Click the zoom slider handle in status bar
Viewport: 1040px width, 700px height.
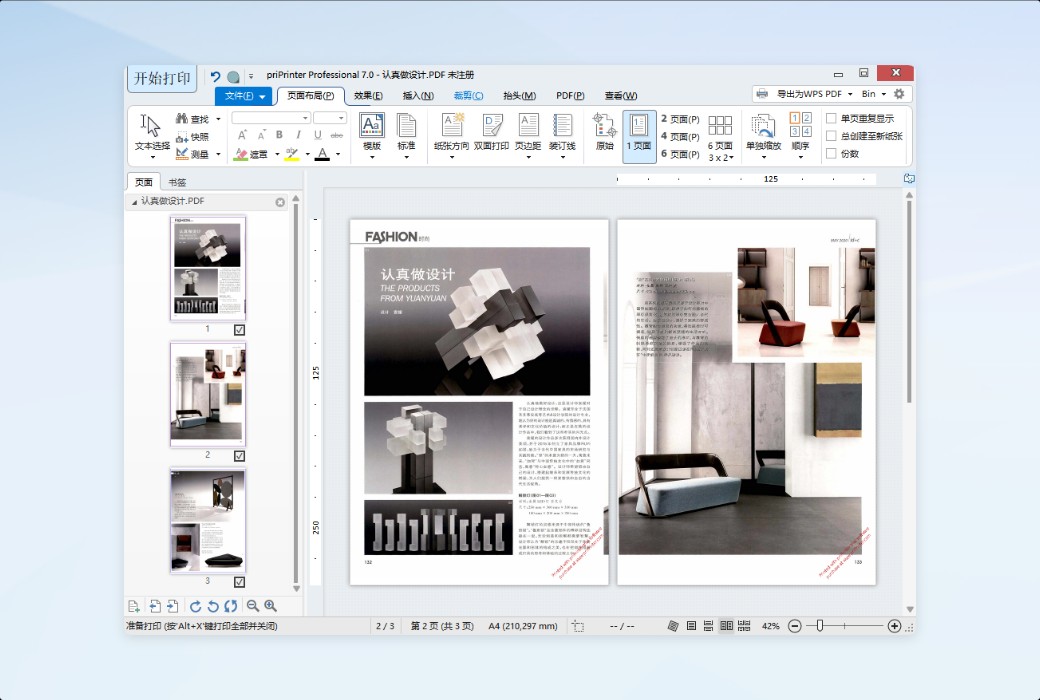pos(820,626)
